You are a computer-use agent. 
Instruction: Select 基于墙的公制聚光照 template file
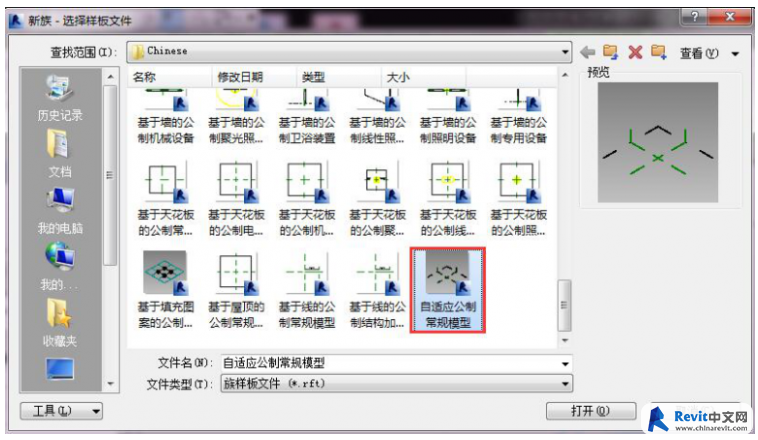coord(236,117)
